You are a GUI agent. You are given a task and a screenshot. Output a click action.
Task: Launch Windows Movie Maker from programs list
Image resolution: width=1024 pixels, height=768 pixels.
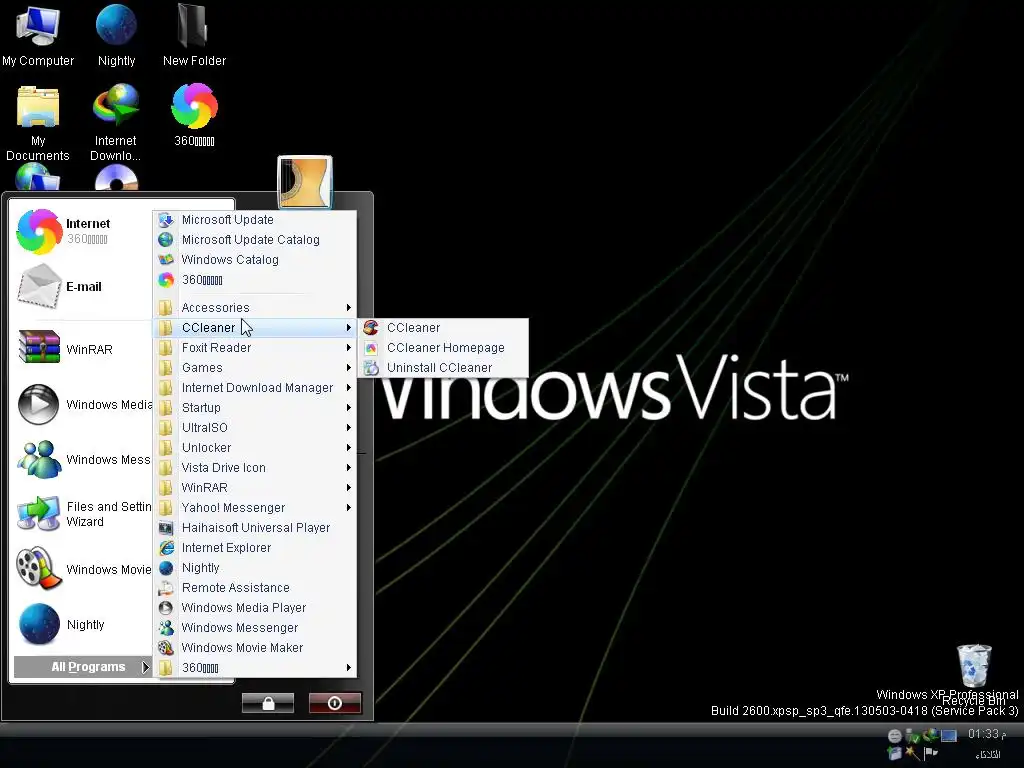(256, 648)
